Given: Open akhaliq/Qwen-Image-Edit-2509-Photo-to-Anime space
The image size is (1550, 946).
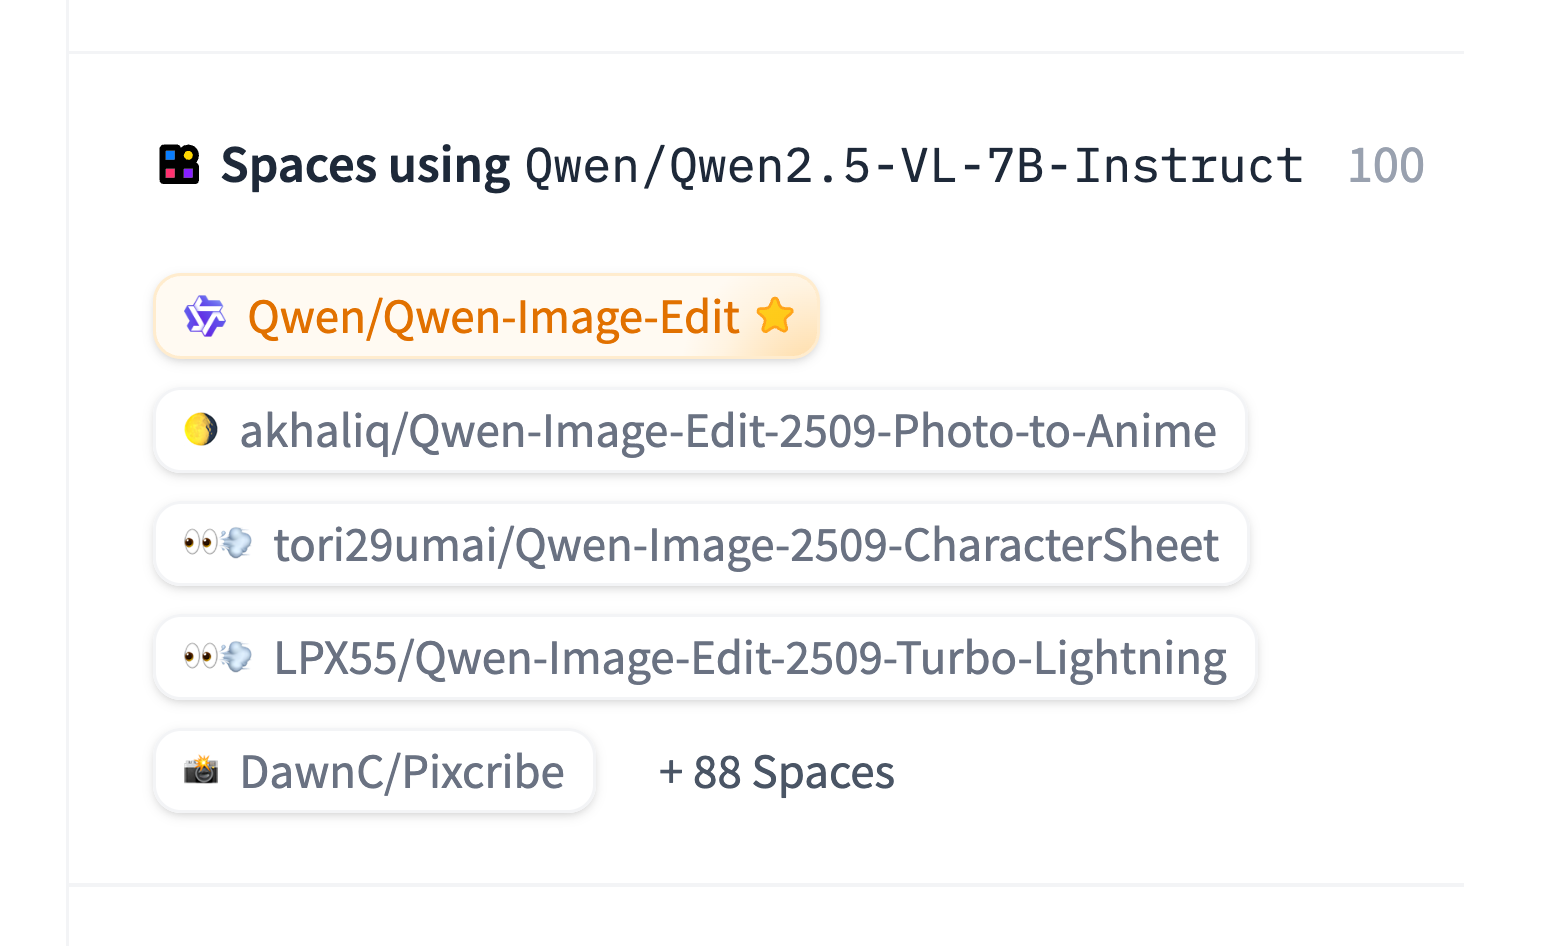Looking at the screenshot, I should pyautogui.click(x=727, y=431).
